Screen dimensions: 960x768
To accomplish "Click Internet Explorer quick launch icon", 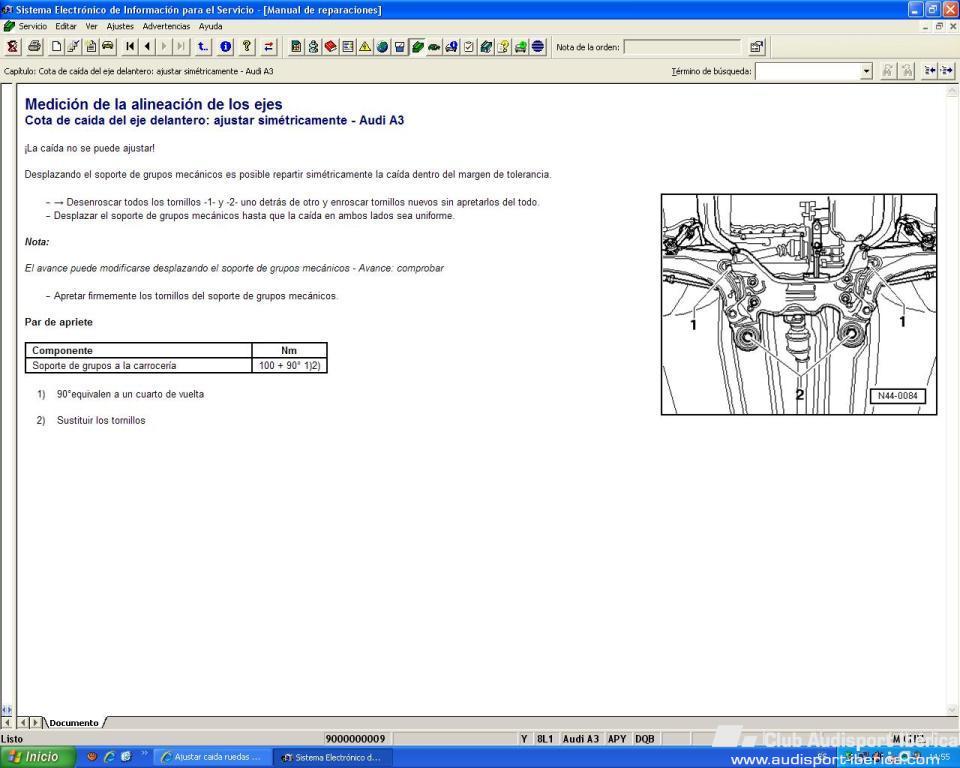I will (x=110, y=757).
